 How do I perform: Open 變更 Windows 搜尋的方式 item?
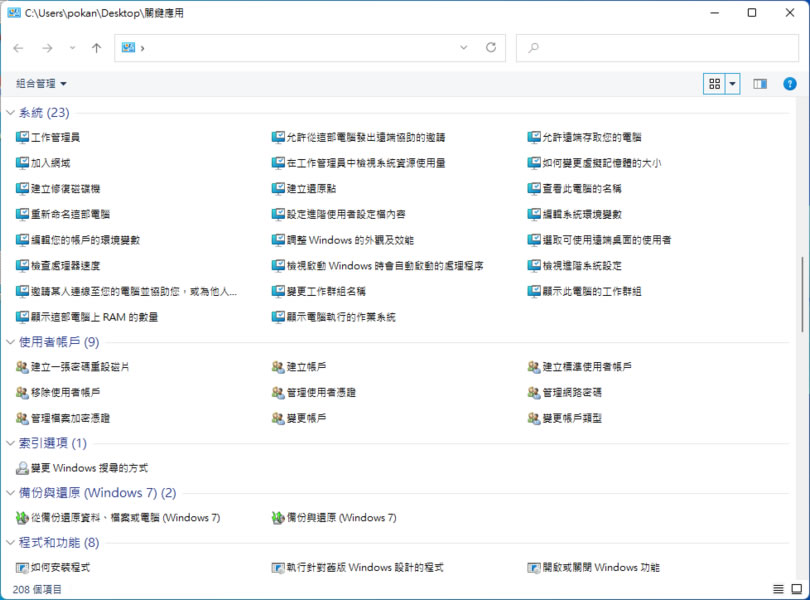click(88, 468)
